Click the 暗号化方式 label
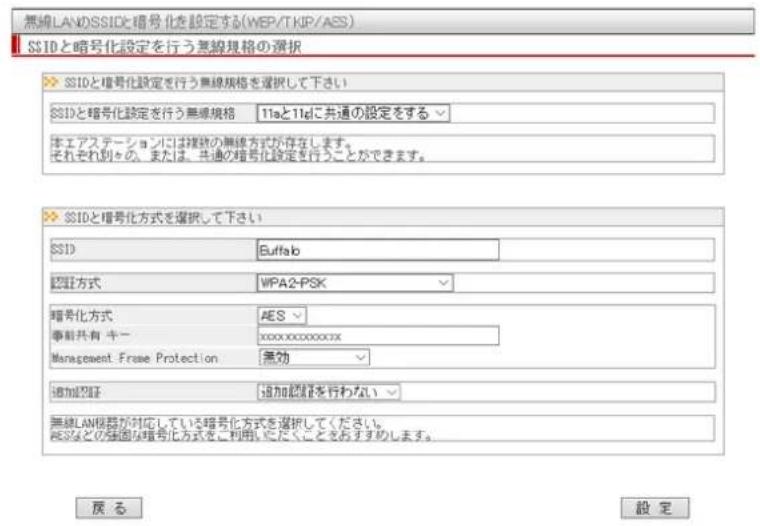The image size is (760, 526). click(82, 316)
